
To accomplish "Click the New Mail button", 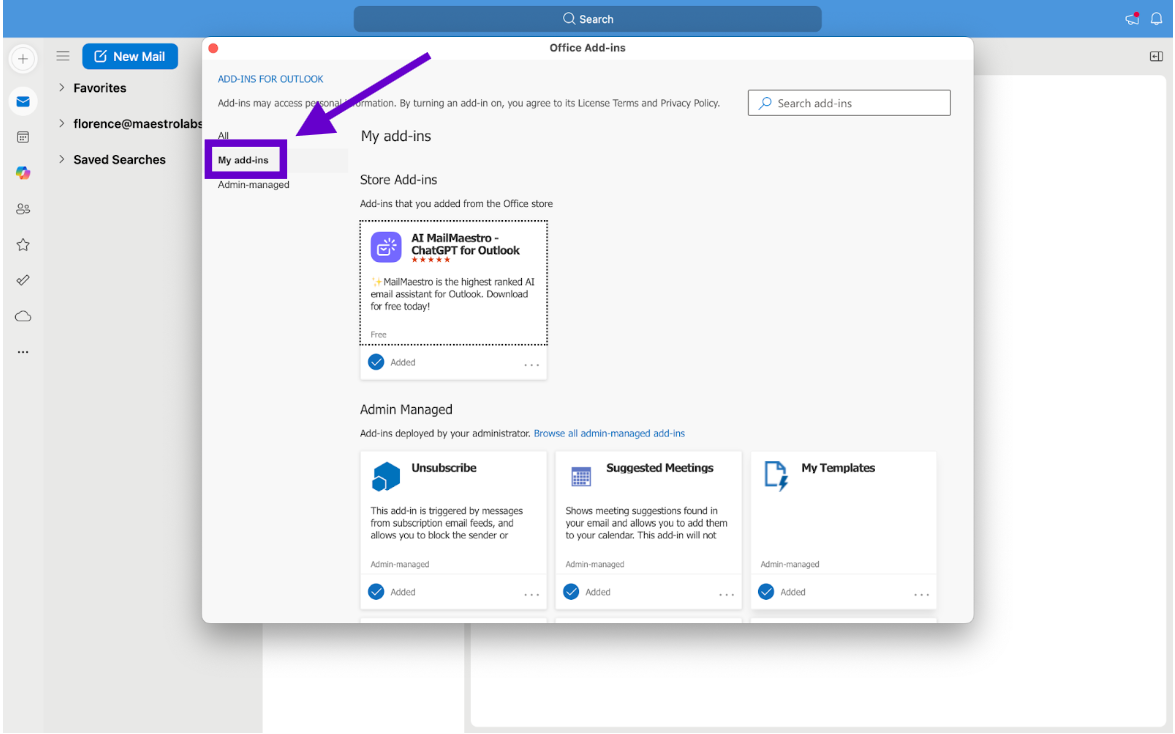I will coord(130,56).
